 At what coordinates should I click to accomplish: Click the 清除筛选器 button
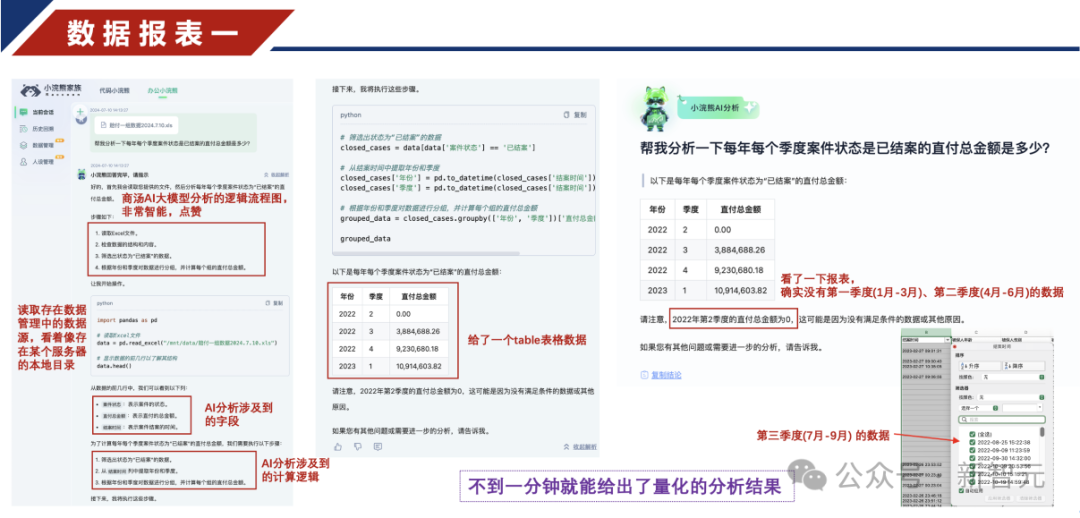click(1030, 498)
